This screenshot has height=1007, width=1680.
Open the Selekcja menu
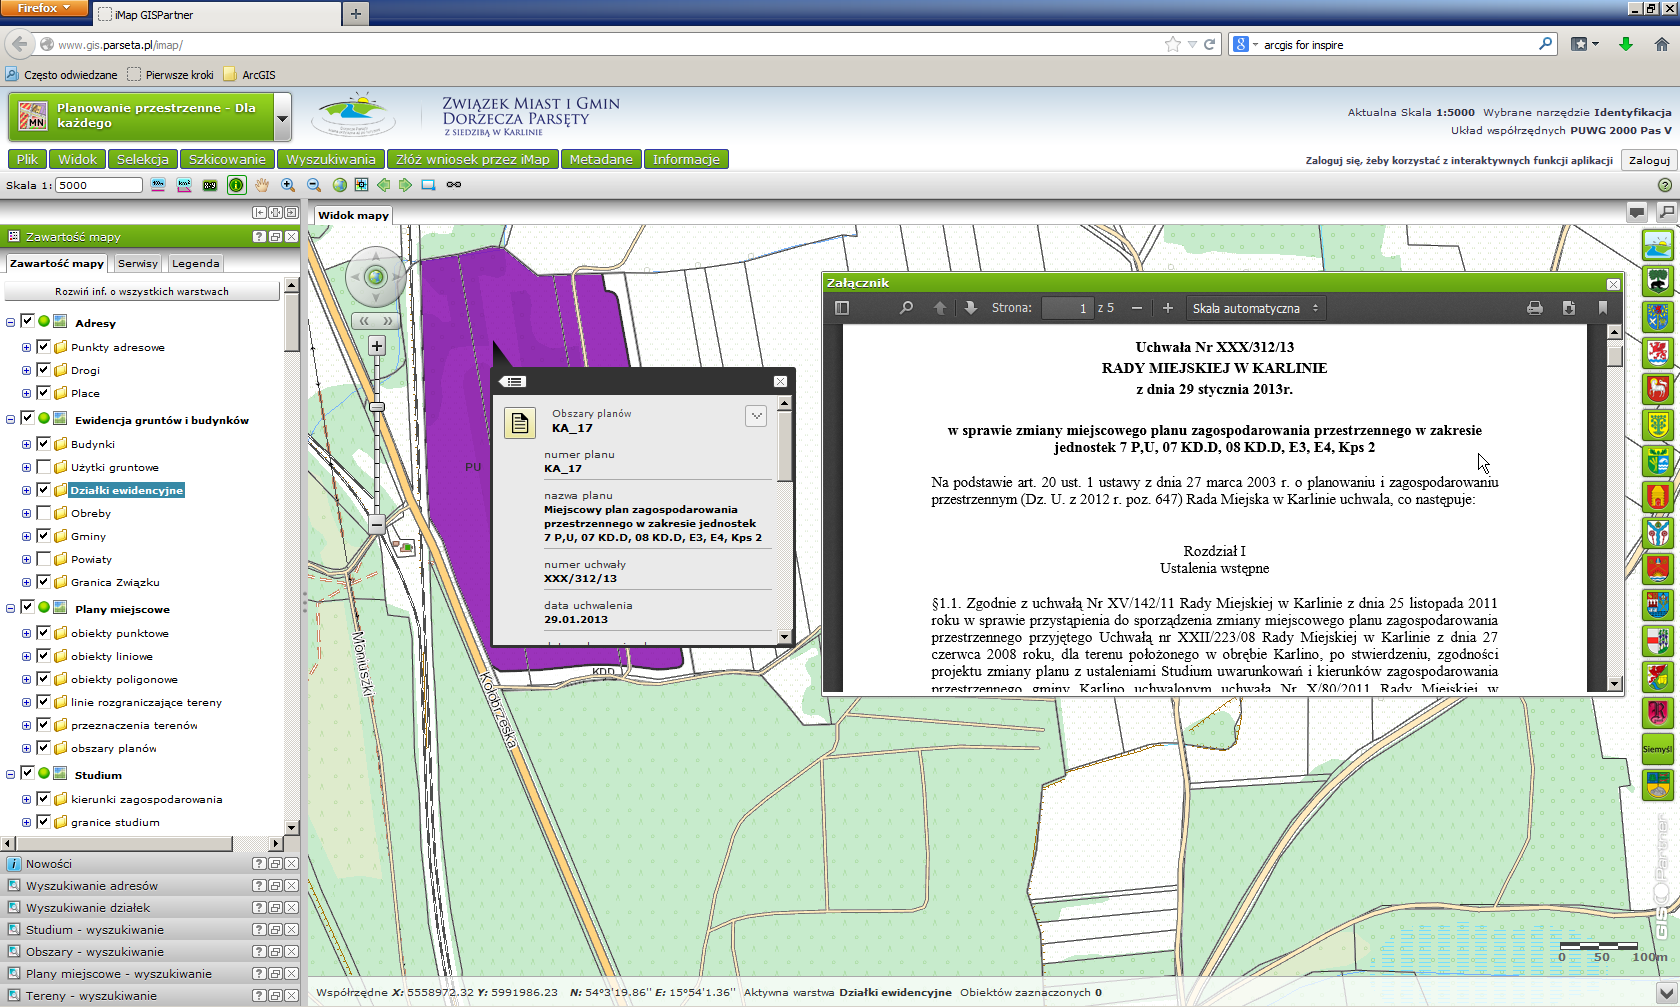click(x=143, y=159)
